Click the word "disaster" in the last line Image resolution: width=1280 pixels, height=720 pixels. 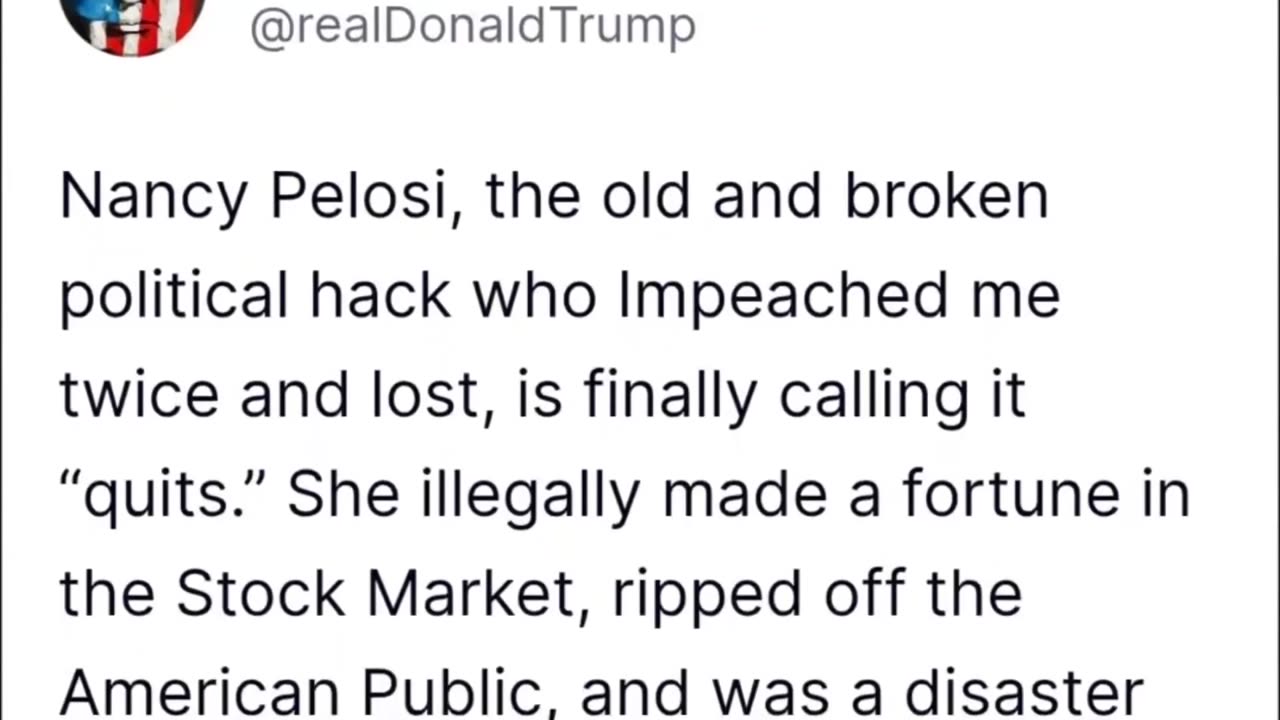click(x=1024, y=692)
